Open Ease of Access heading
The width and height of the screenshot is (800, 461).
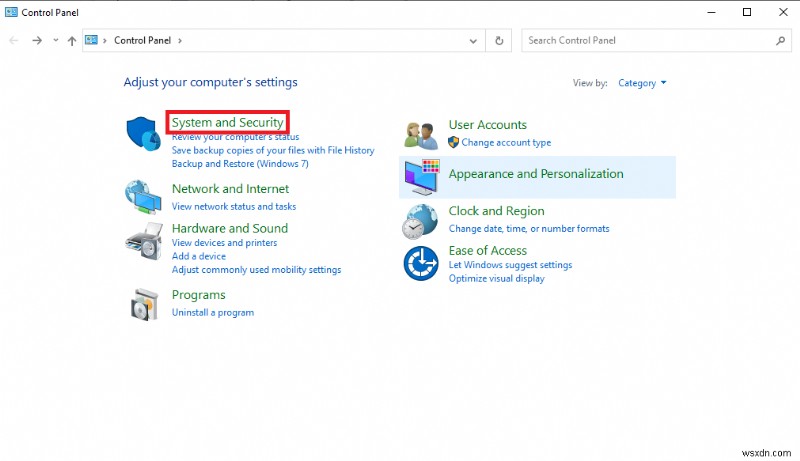[x=488, y=250]
